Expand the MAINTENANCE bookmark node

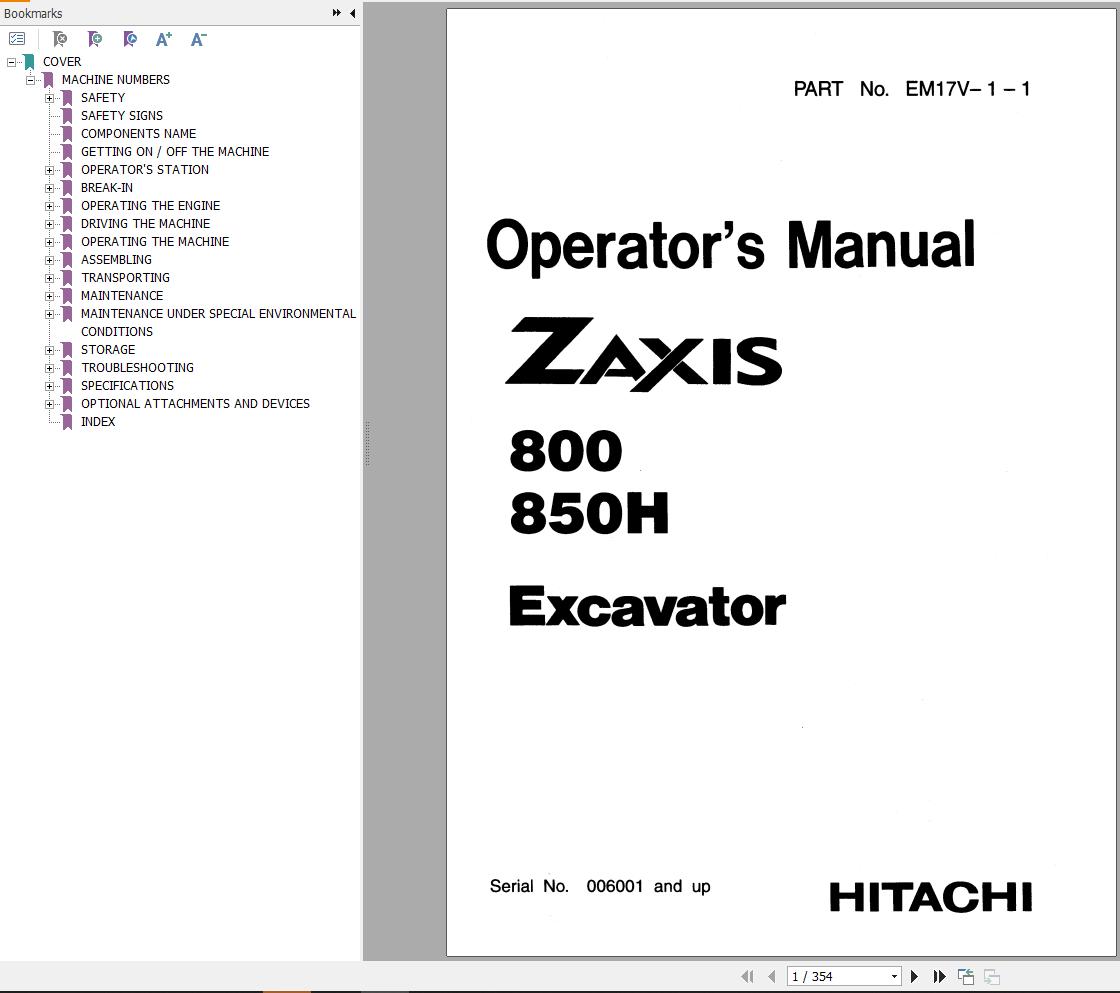[x=49, y=296]
